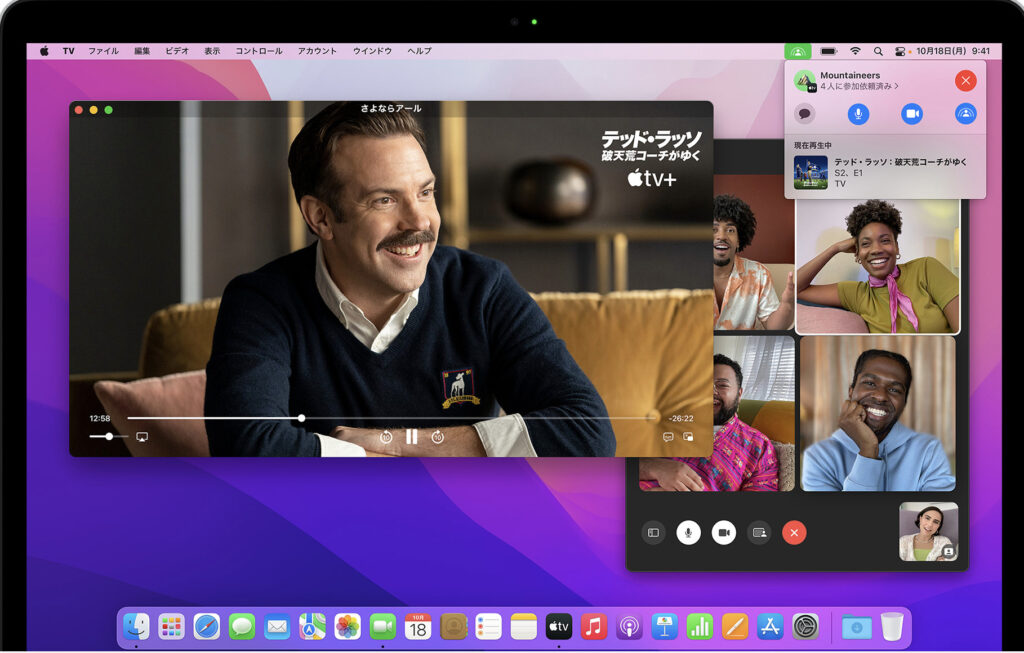1024x653 pixels.
Task: Open the 編集 menu
Action: pyautogui.click(x=142, y=51)
